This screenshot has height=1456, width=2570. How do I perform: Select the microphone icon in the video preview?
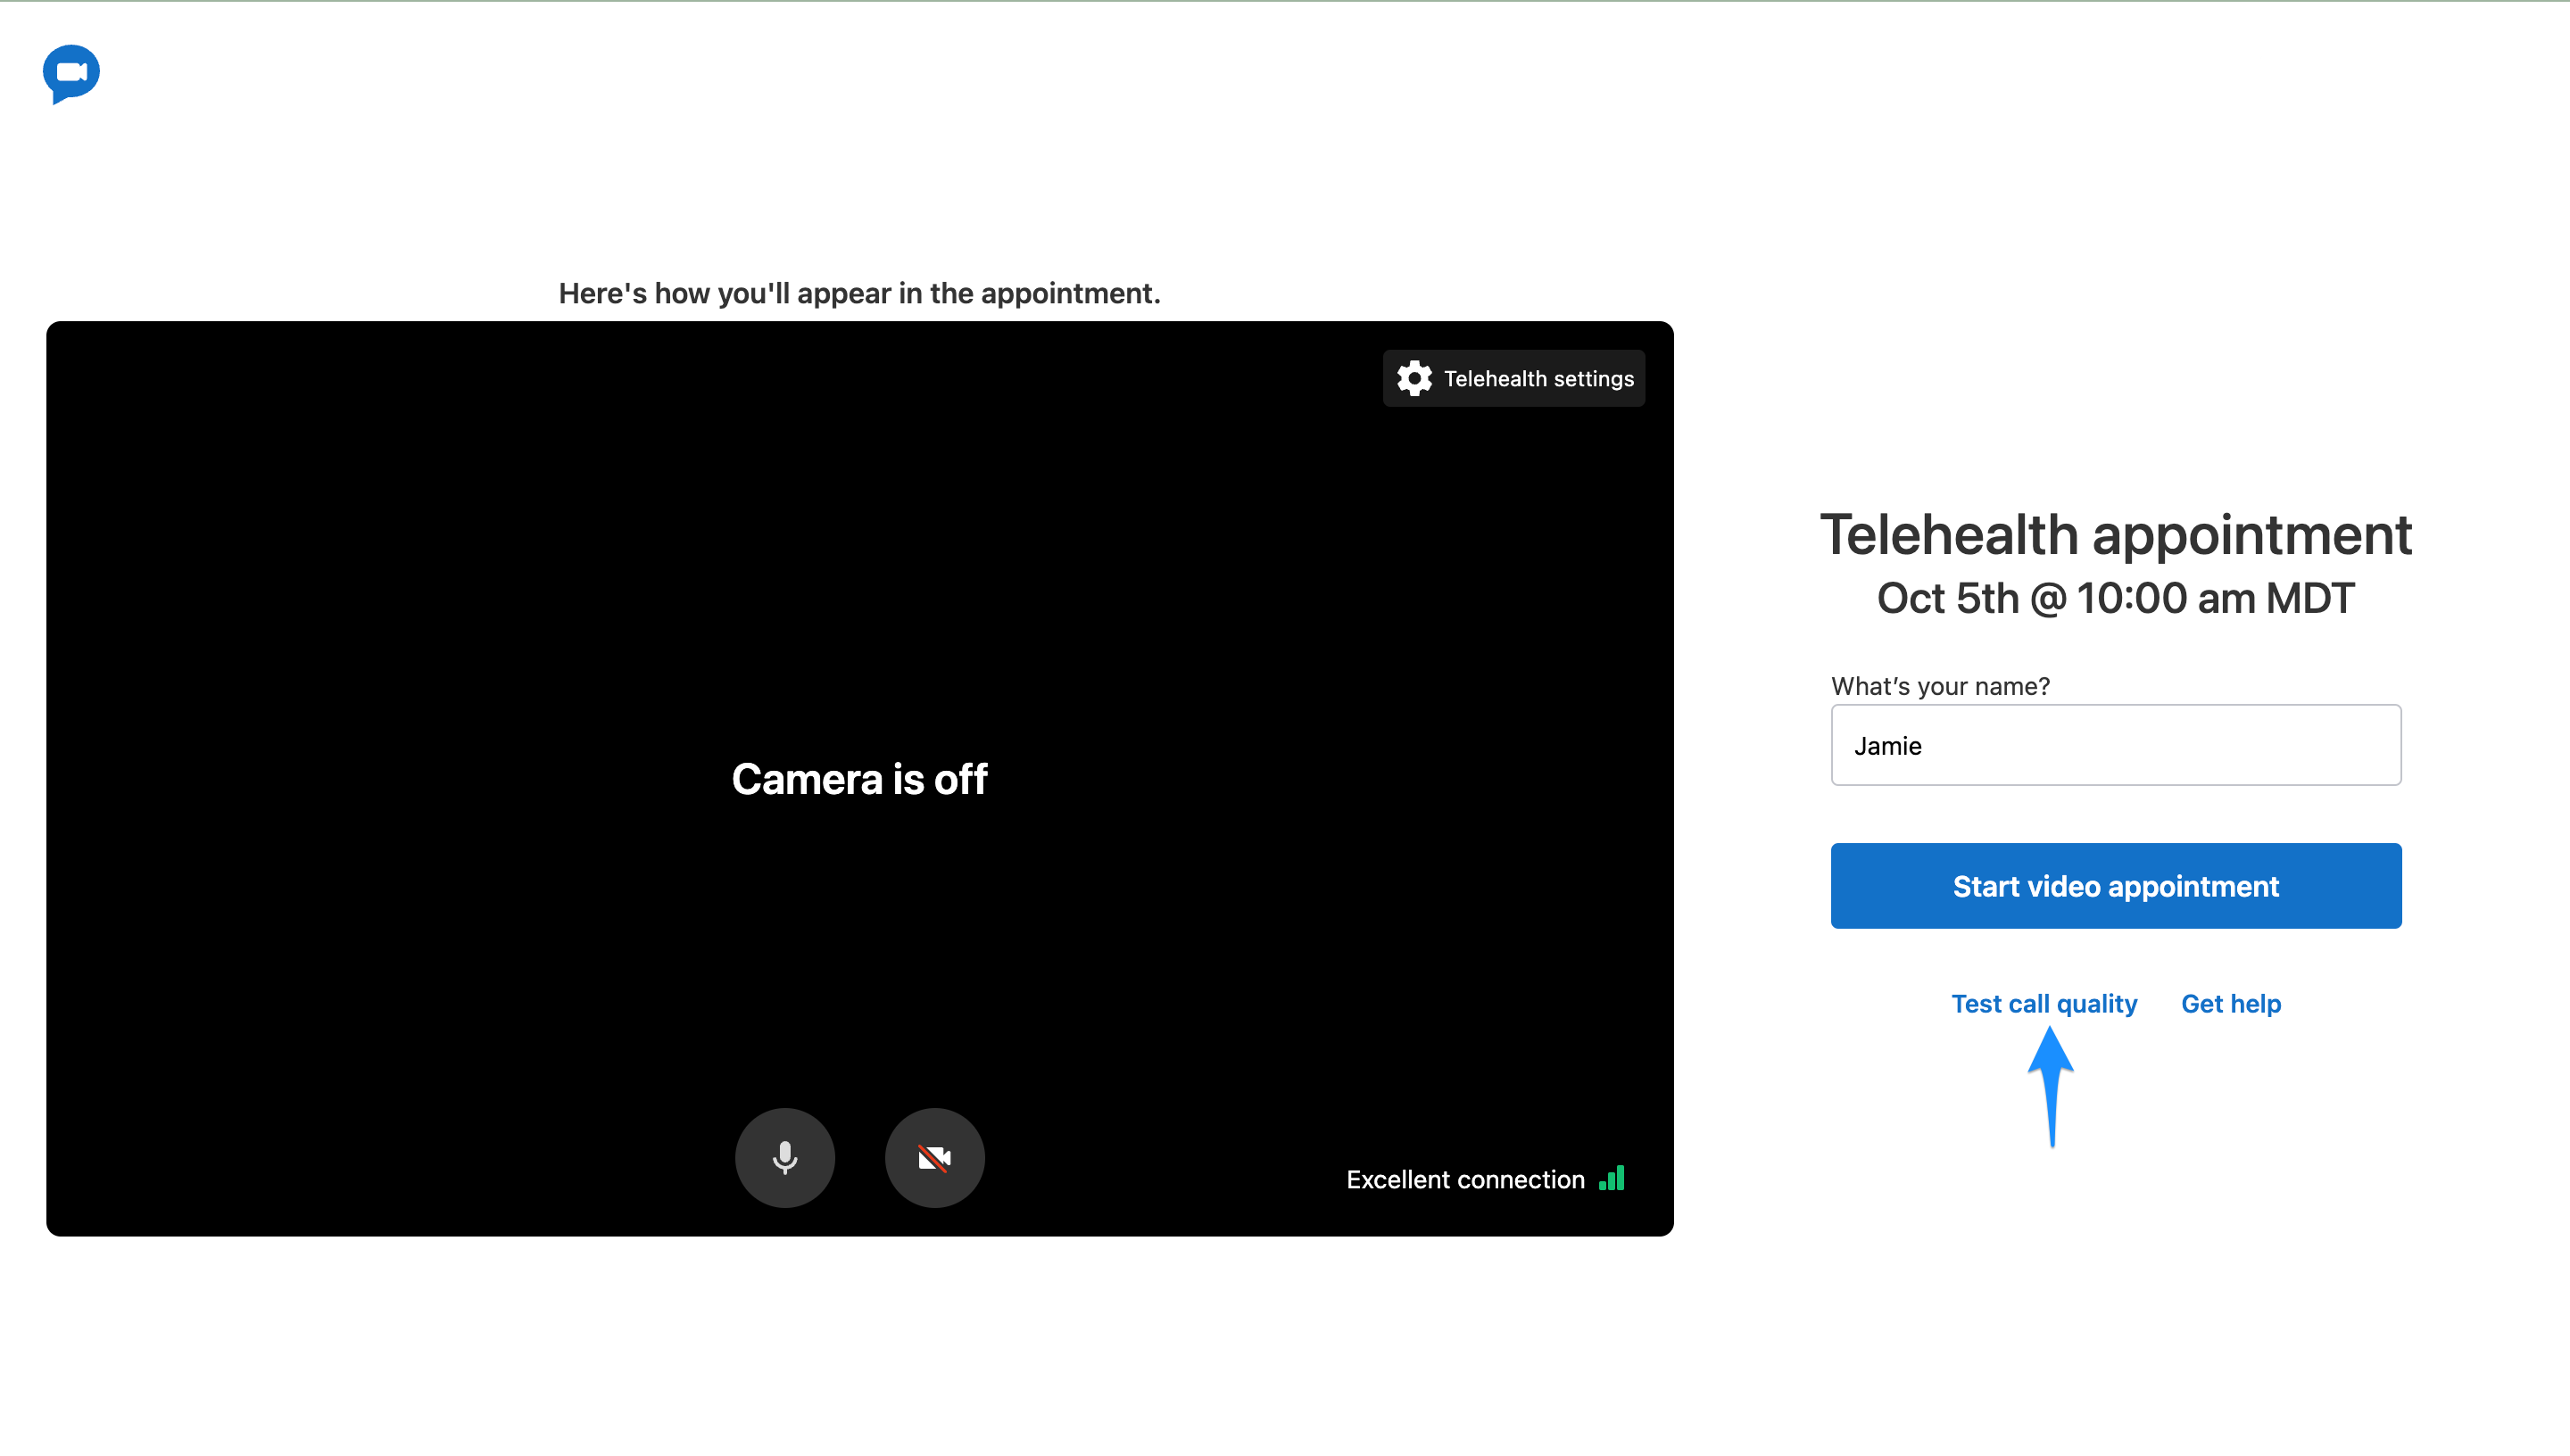point(784,1157)
